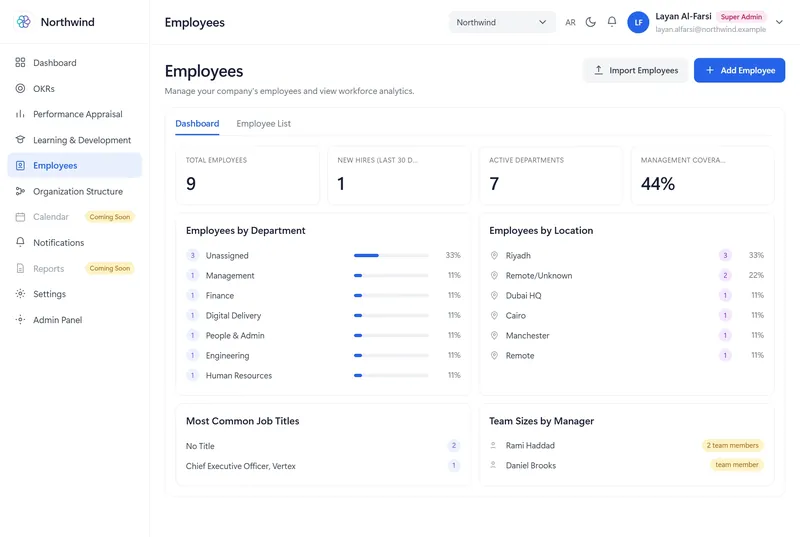This screenshot has height=537, width=800.
Task: Open the Northwind company dropdown
Action: (502, 22)
